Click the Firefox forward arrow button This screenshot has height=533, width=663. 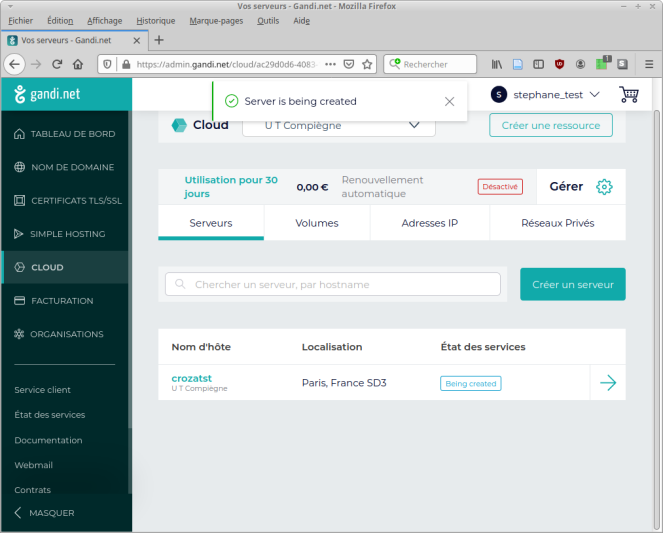[x=36, y=64]
